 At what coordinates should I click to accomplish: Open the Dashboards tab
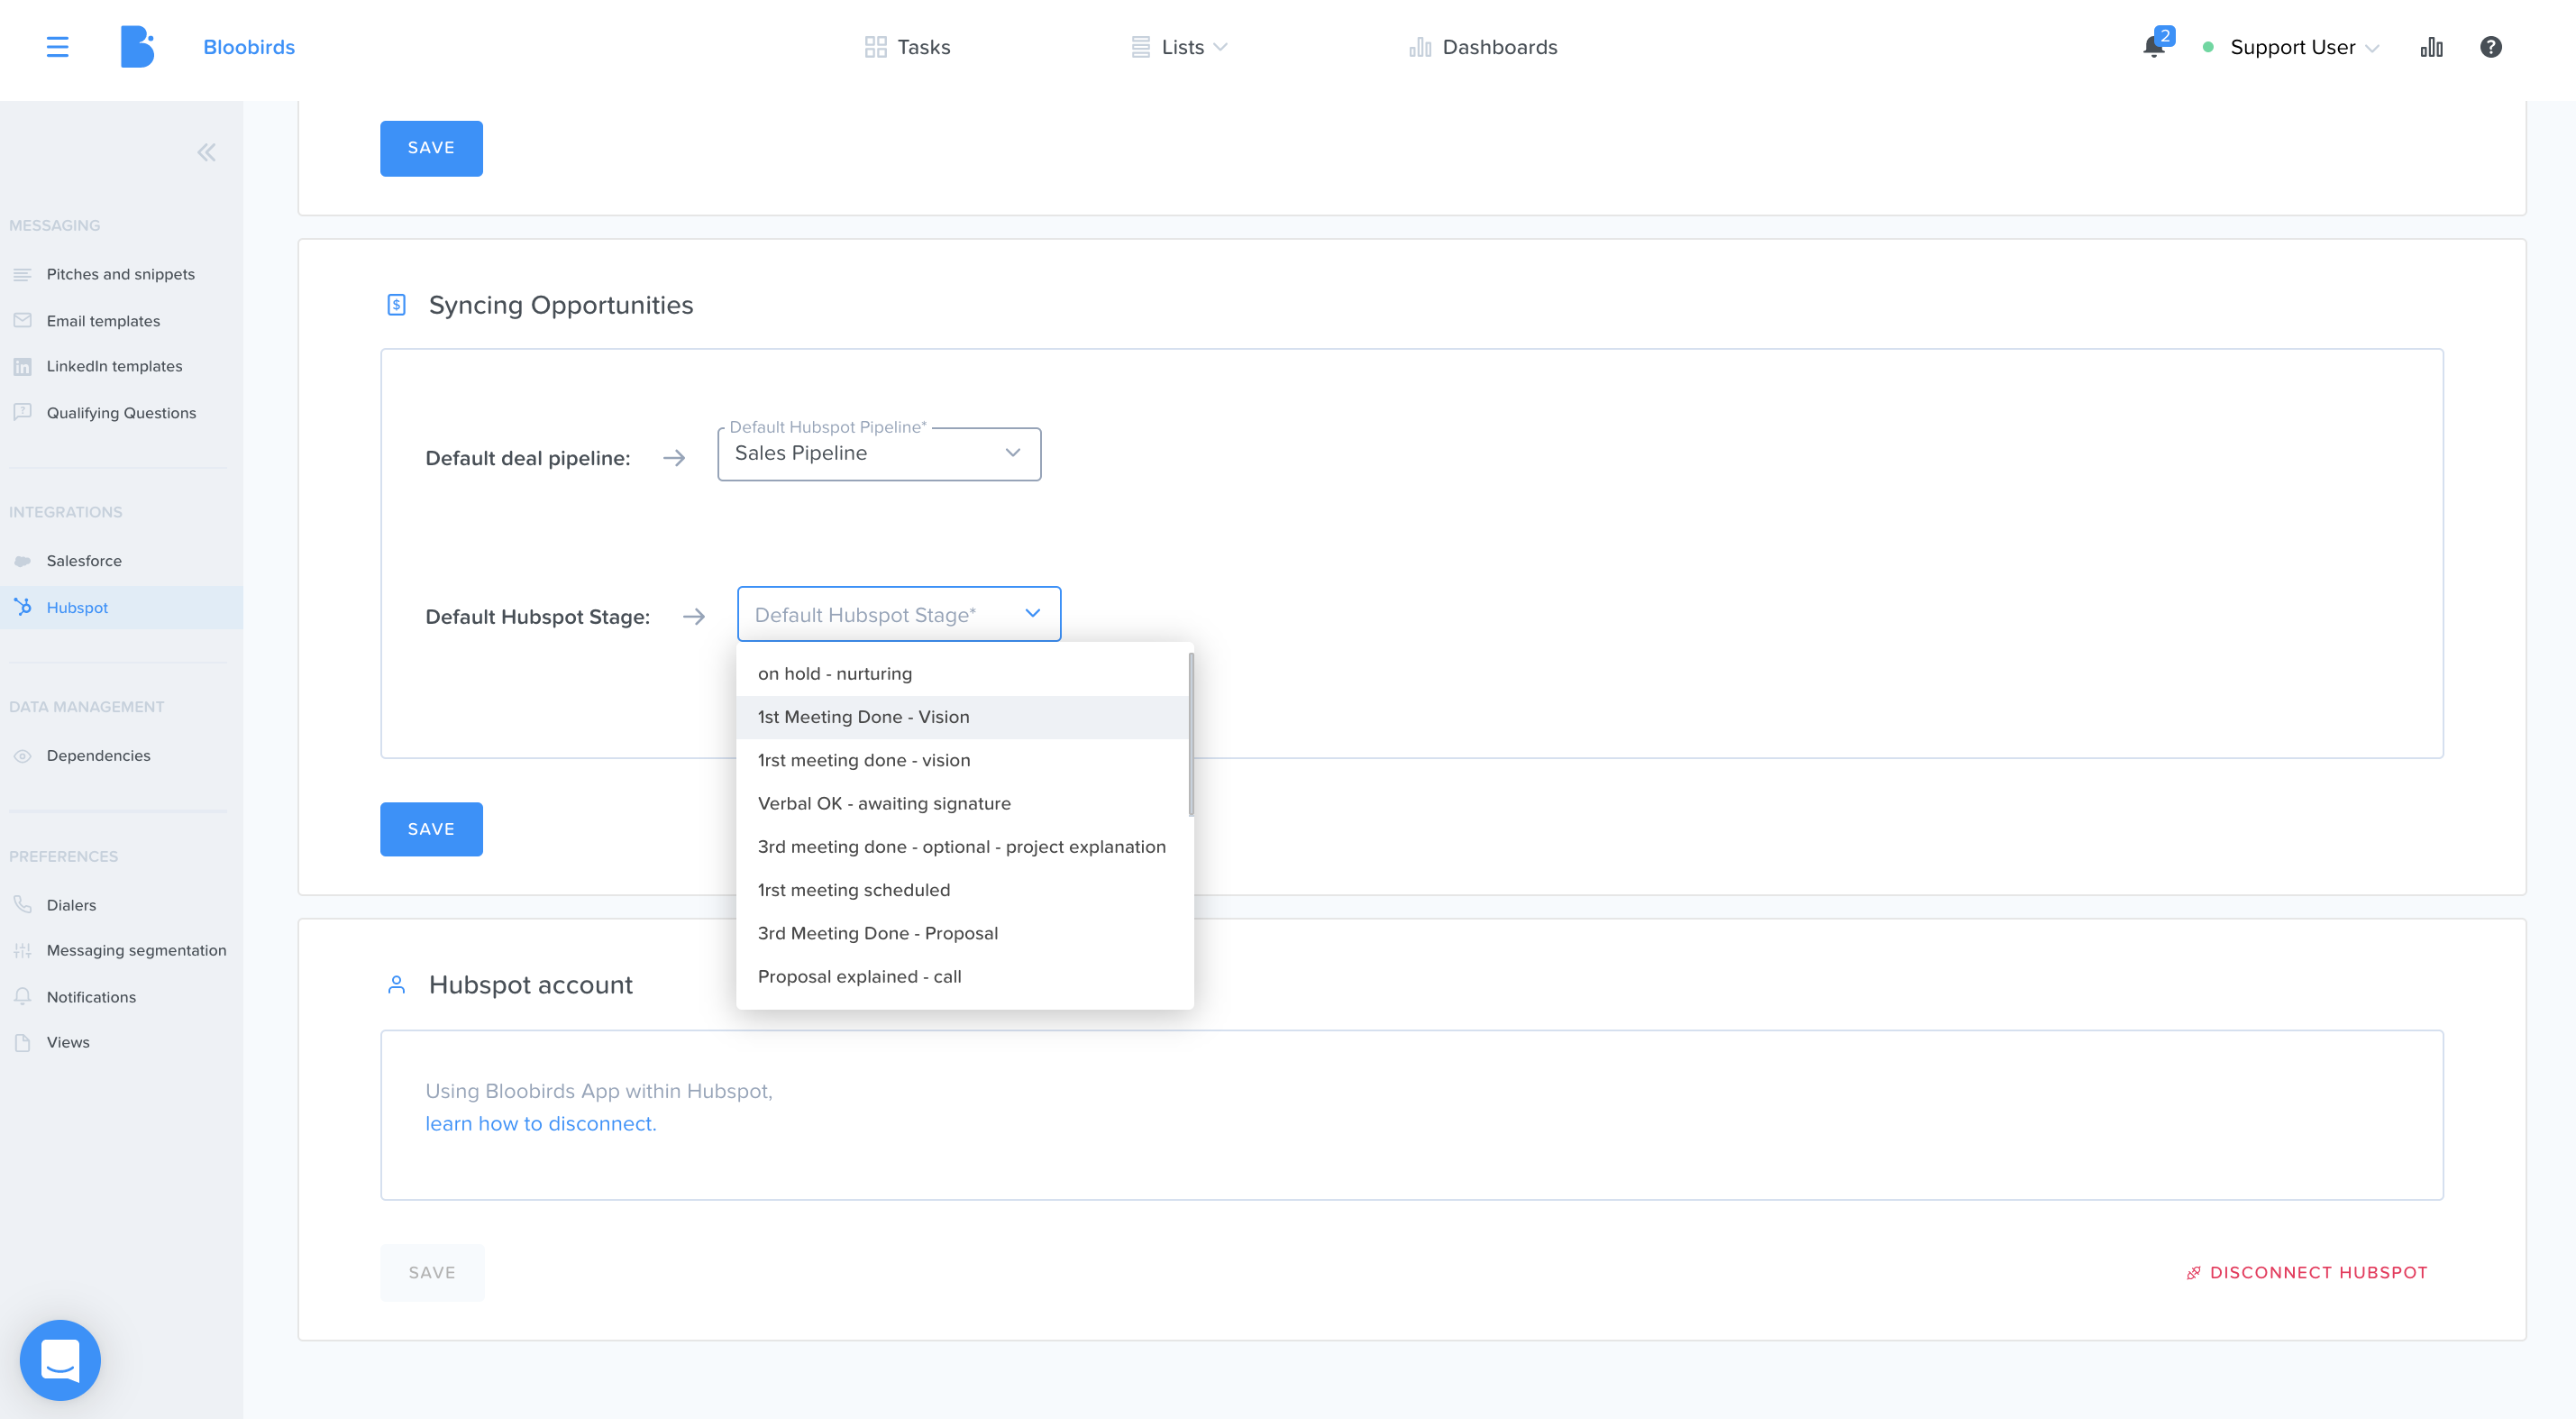pos(1483,47)
